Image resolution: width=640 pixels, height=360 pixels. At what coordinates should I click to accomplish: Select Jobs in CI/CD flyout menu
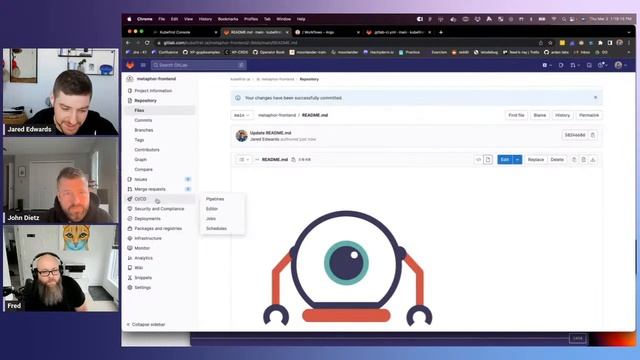coord(211,219)
